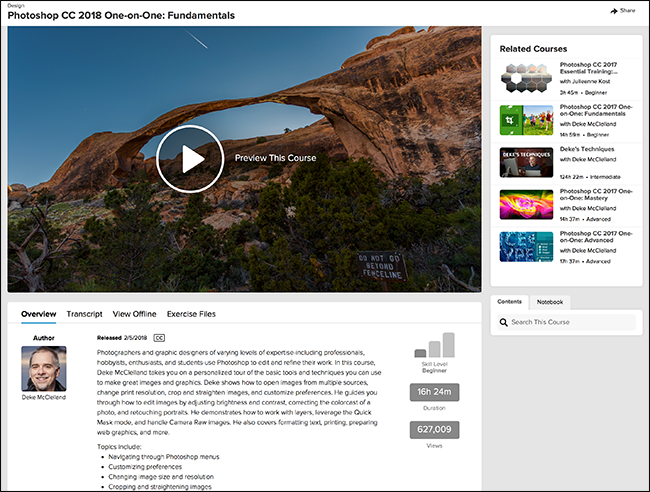Image resolution: width=650 pixels, height=492 pixels.
Task: Select the Contents tab
Action: pos(509,302)
